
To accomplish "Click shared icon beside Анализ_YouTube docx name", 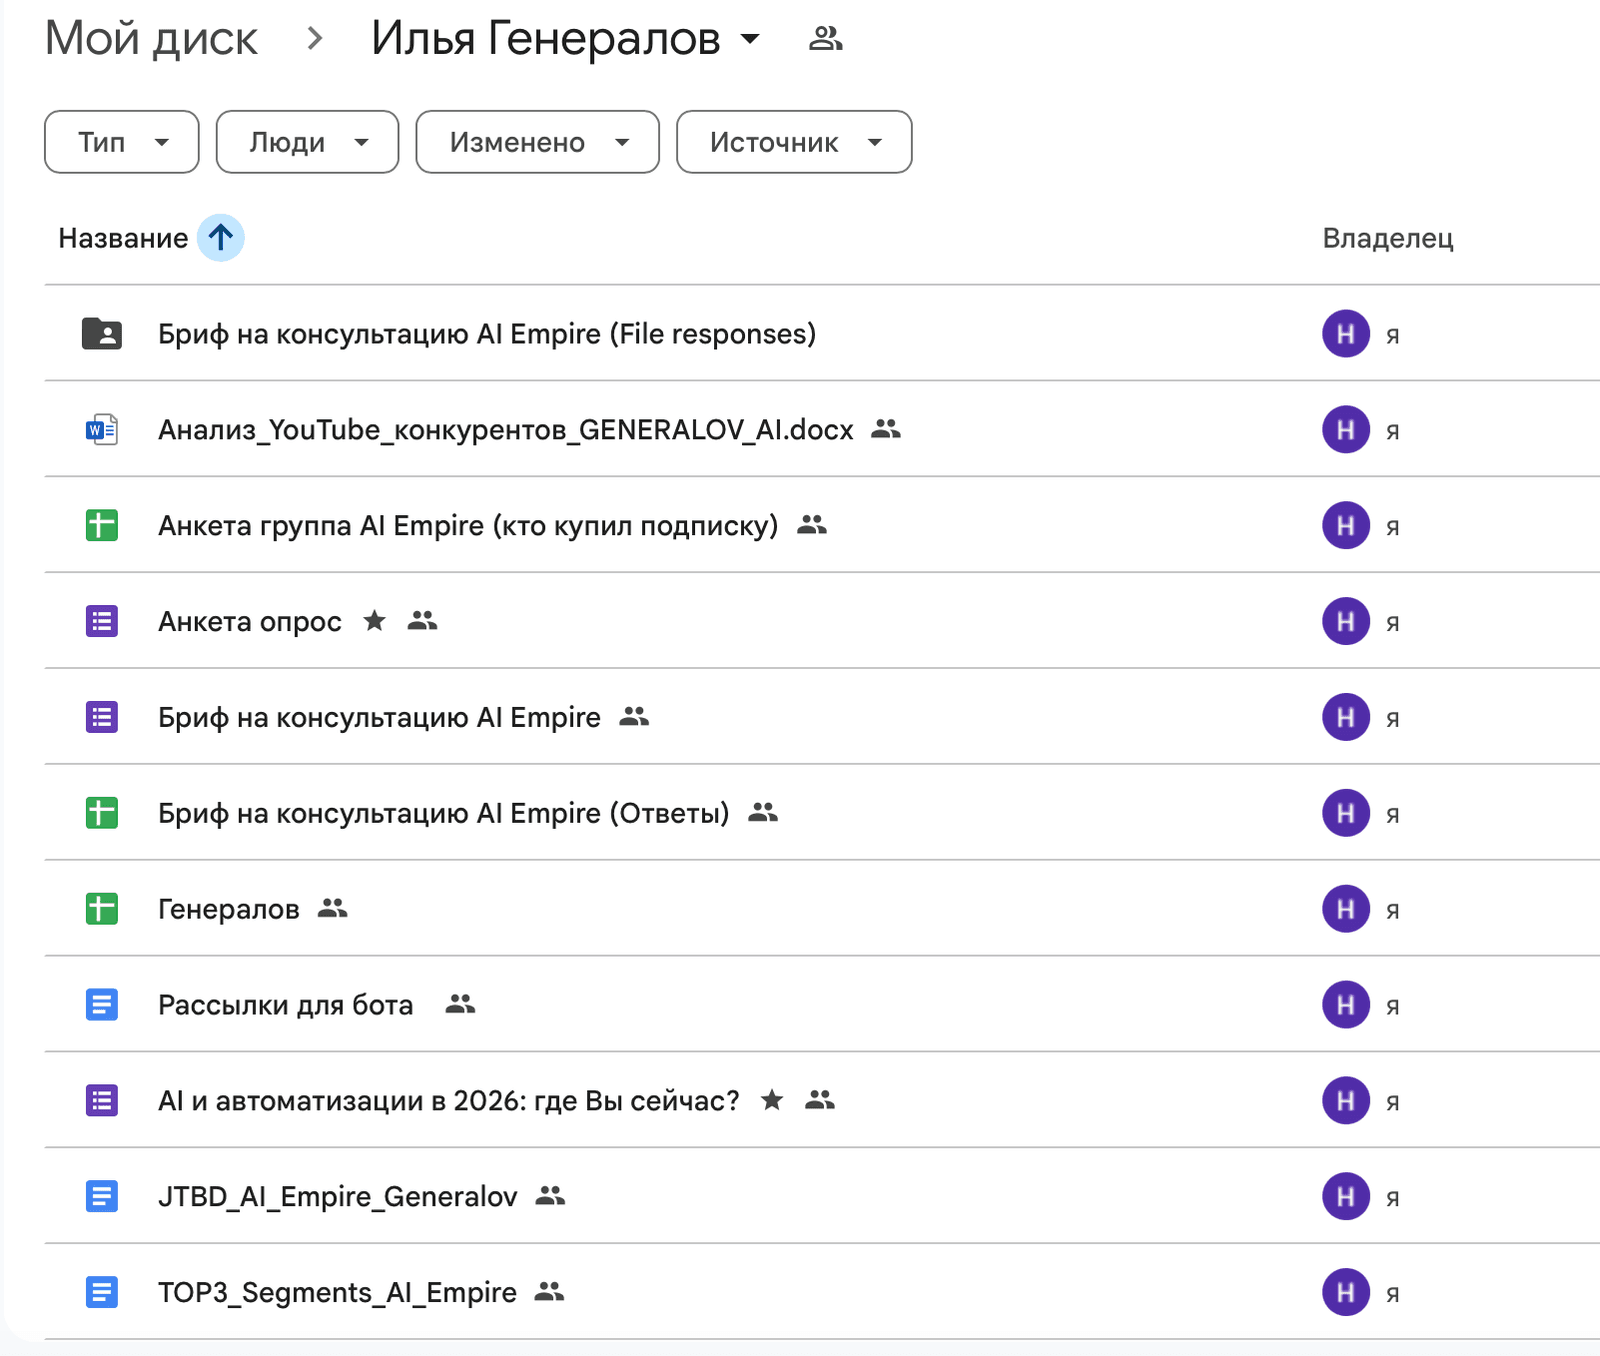I will click(886, 429).
